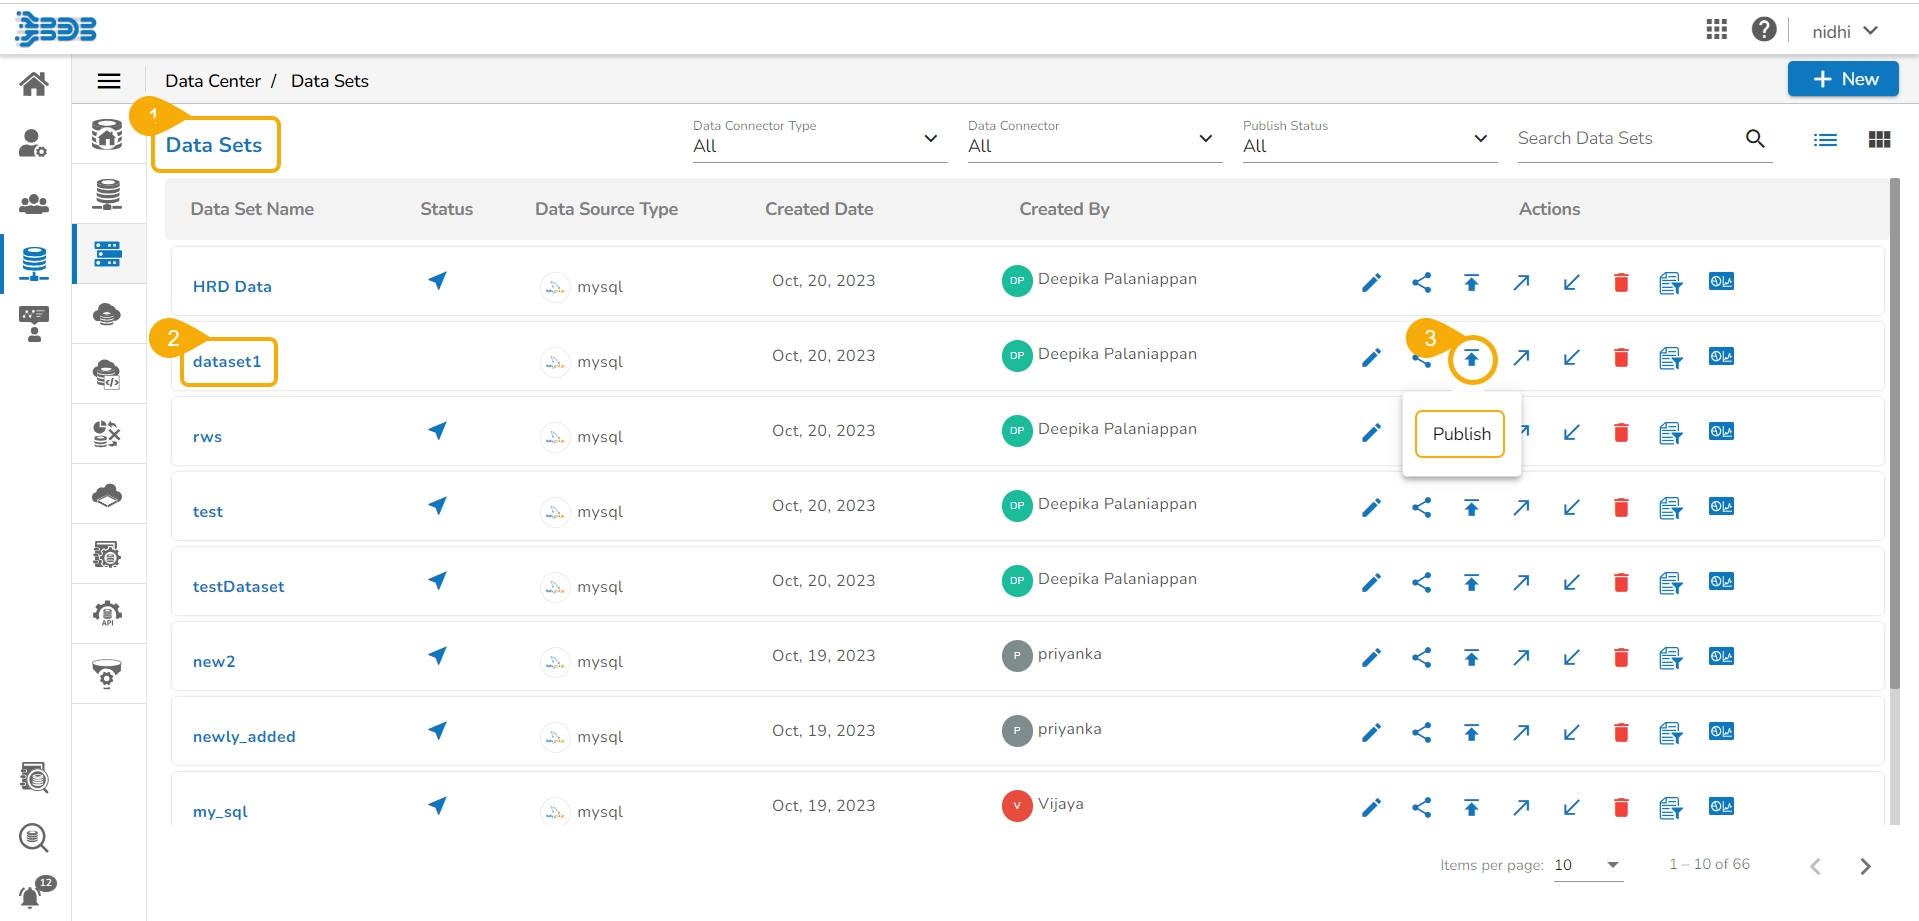Select the Publish tooltip option
Image resolution: width=1919 pixels, height=921 pixels.
click(1460, 434)
